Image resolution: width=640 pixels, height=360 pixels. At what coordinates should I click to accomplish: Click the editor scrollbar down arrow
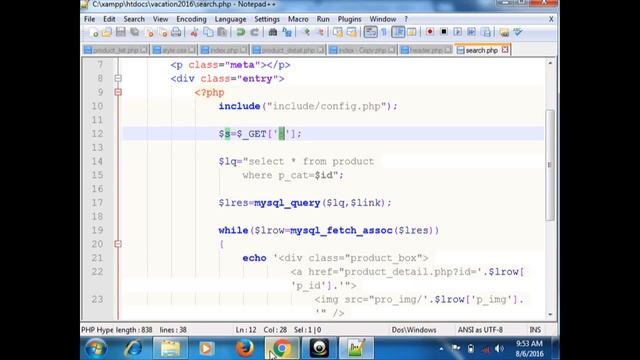click(550, 315)
